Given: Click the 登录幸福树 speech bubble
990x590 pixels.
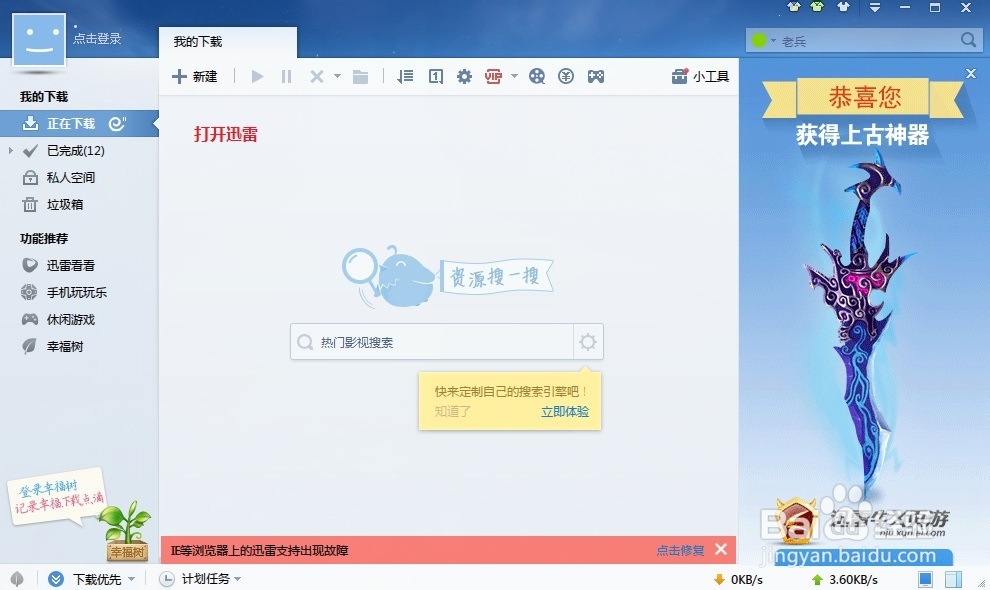Looking at the screenshot, I should 57,496.
